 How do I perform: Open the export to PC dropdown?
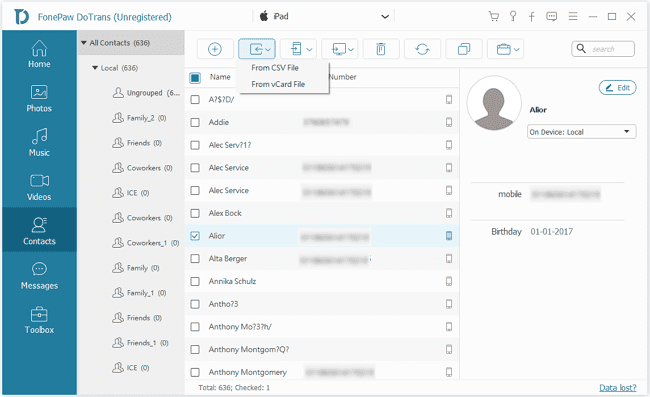[340, 49]
